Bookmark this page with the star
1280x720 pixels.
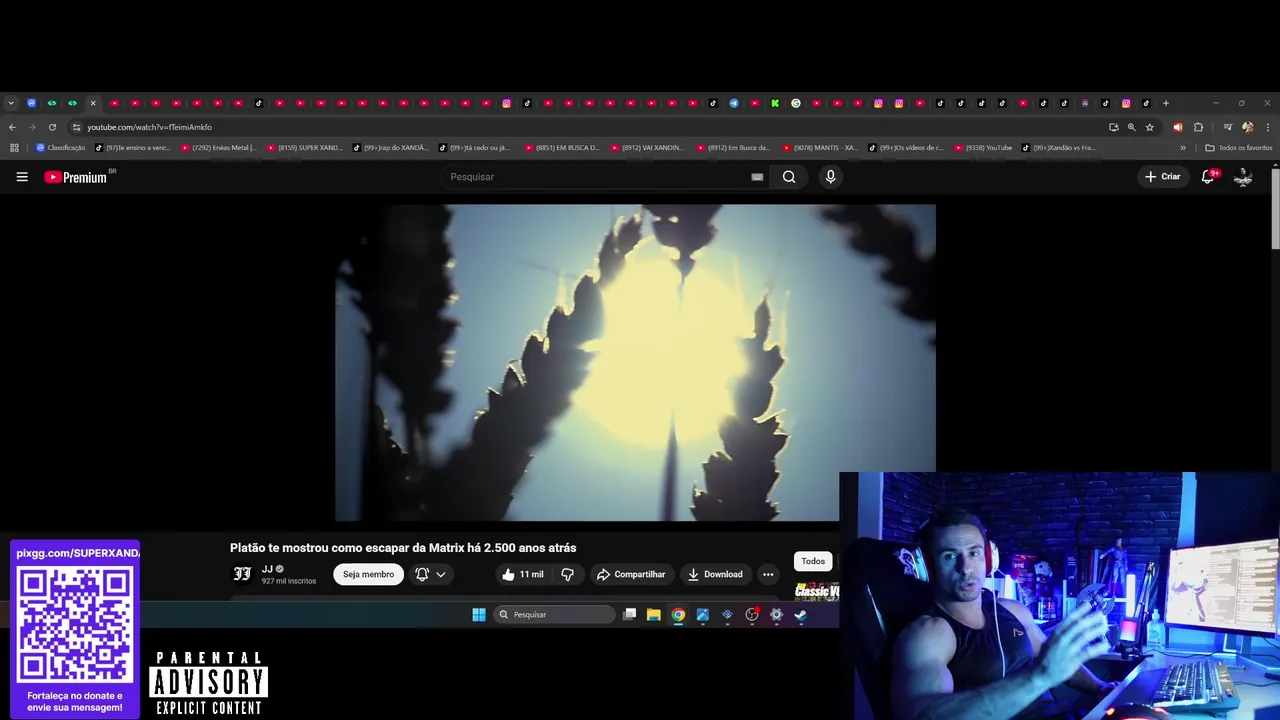(1150, 127)
